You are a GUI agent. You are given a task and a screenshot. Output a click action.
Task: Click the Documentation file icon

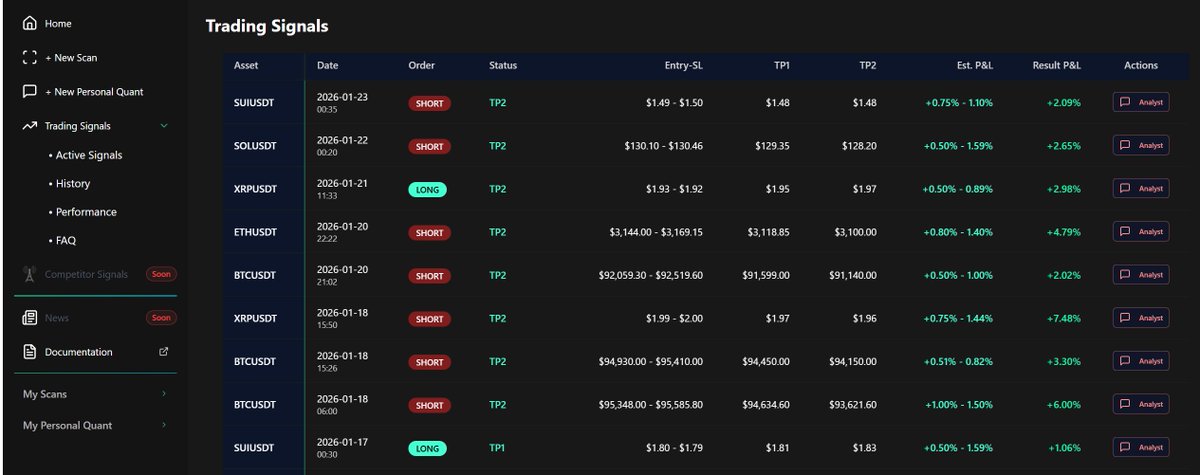click(30, 352)
